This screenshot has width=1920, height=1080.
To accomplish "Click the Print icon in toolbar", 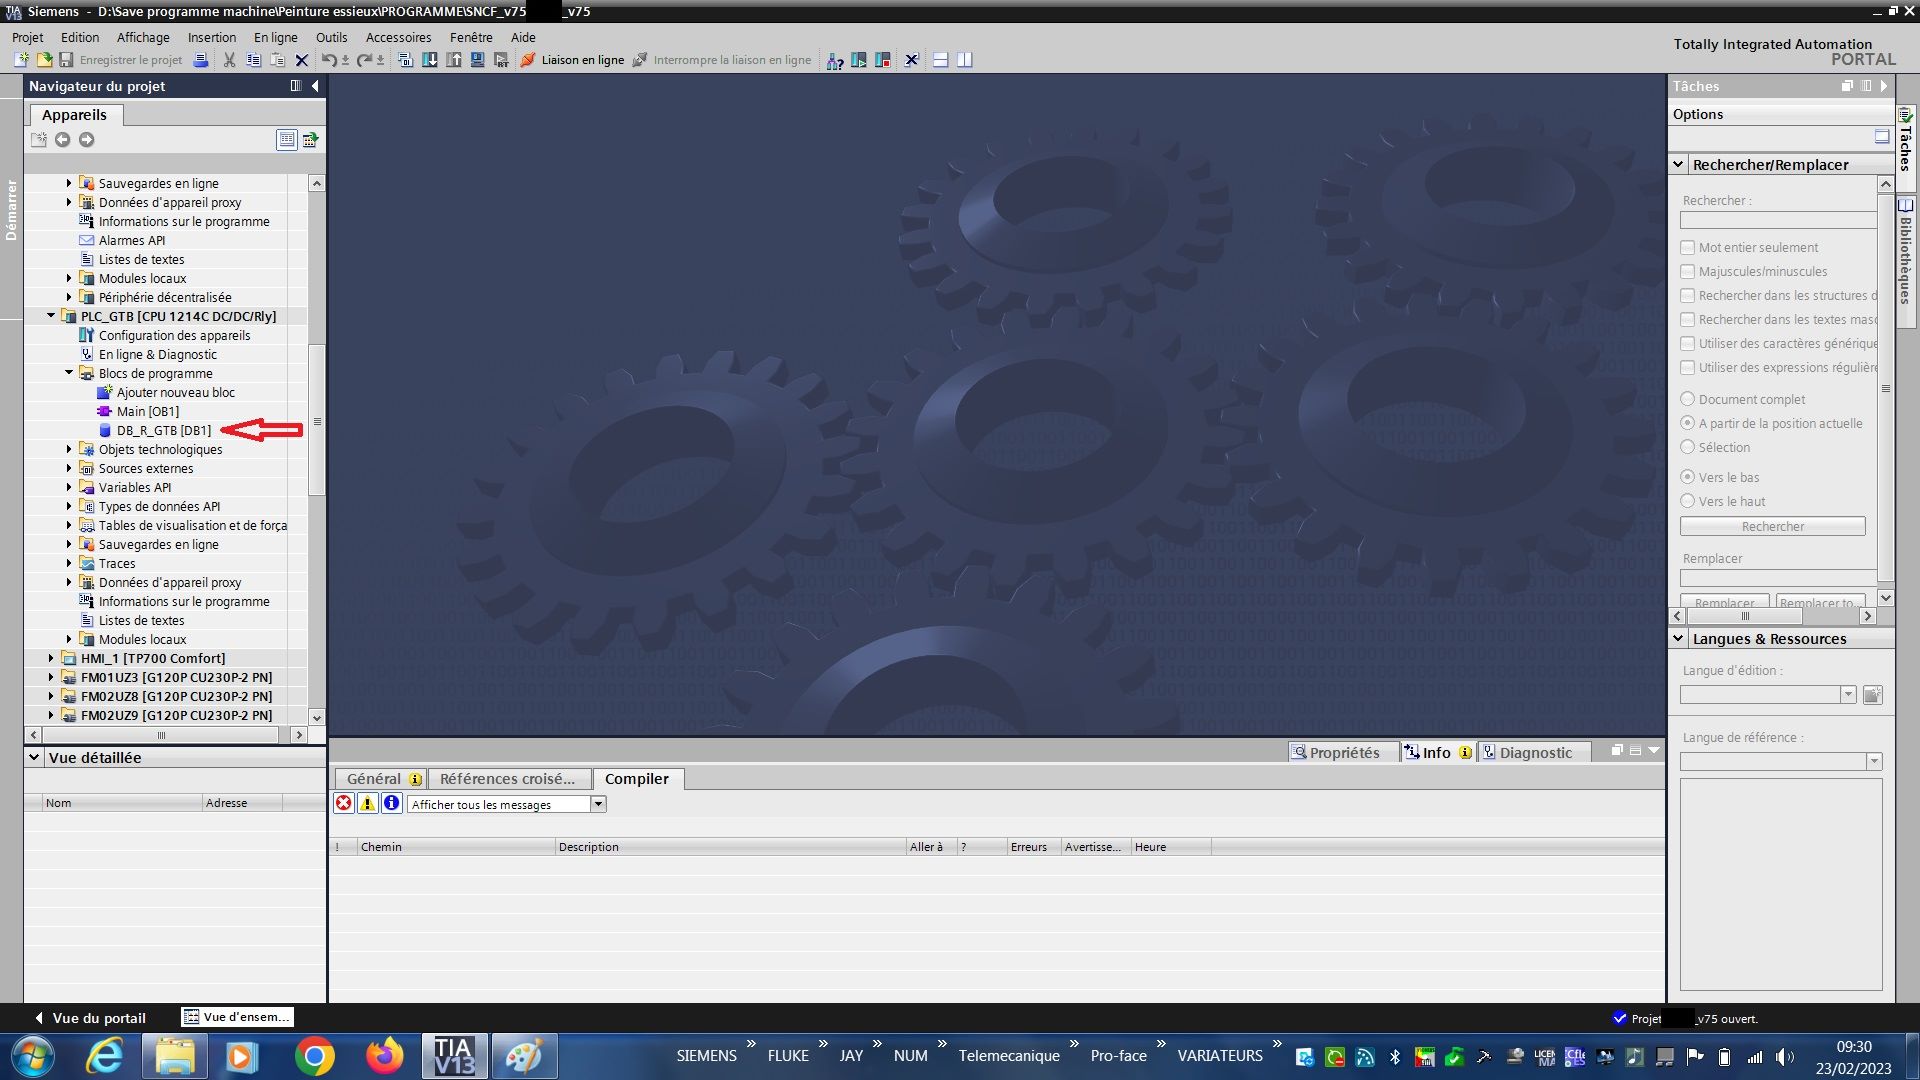I will click(200, 60).
